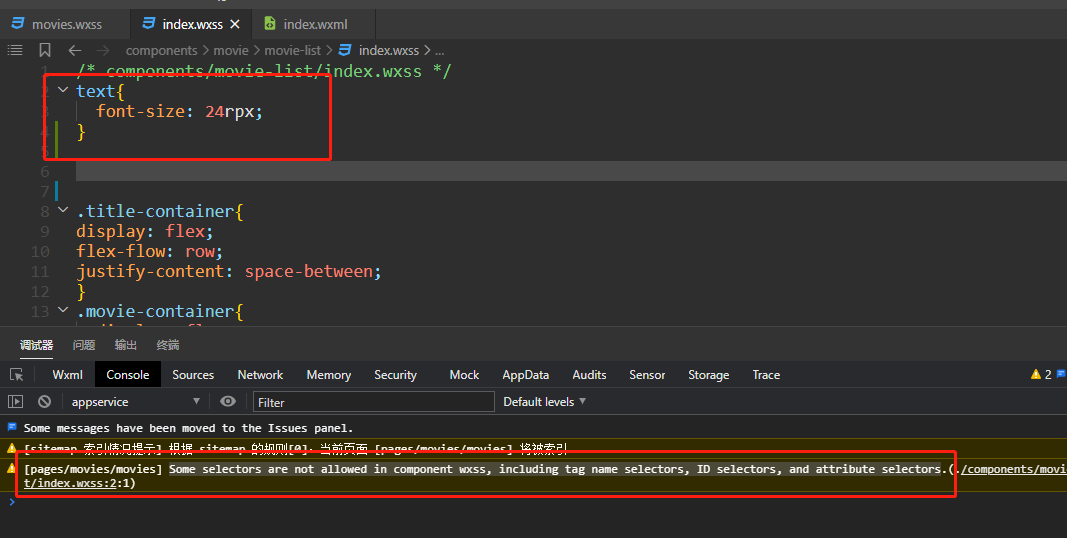Screen dimensions: 1067x538
Task: Open the Audits devtools tab
Action: click(x=589, y=375)
